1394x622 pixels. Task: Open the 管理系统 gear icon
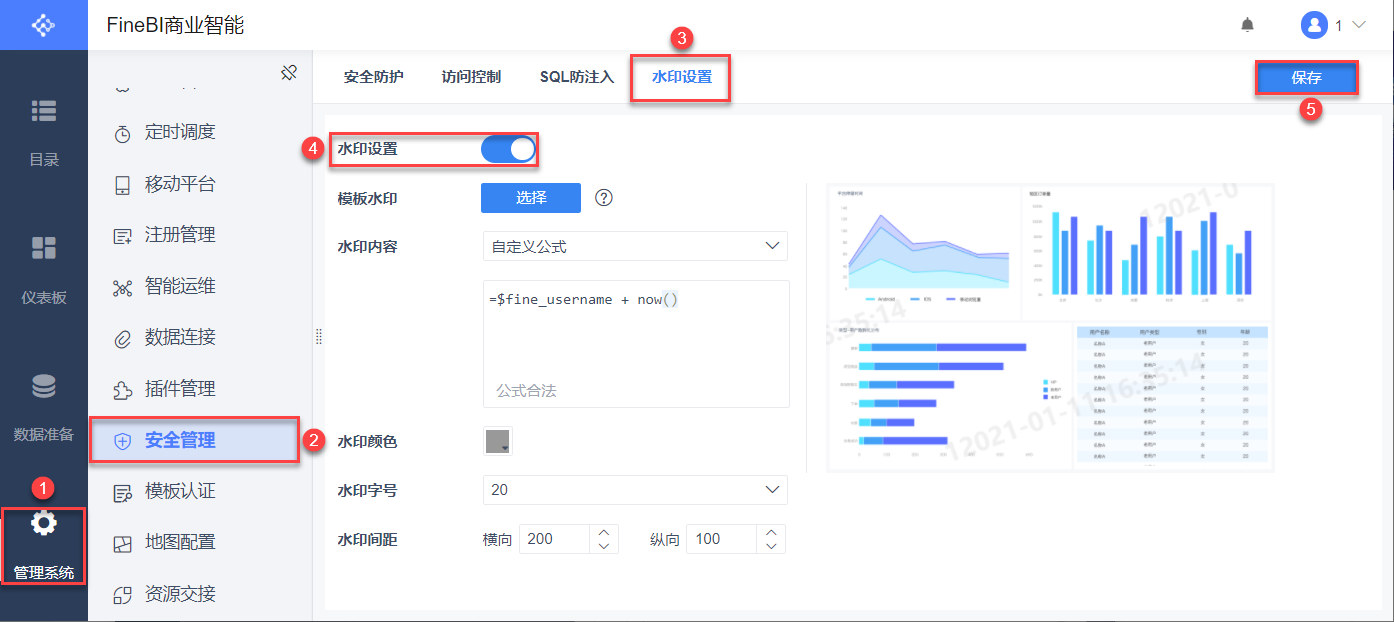[44, 523]
